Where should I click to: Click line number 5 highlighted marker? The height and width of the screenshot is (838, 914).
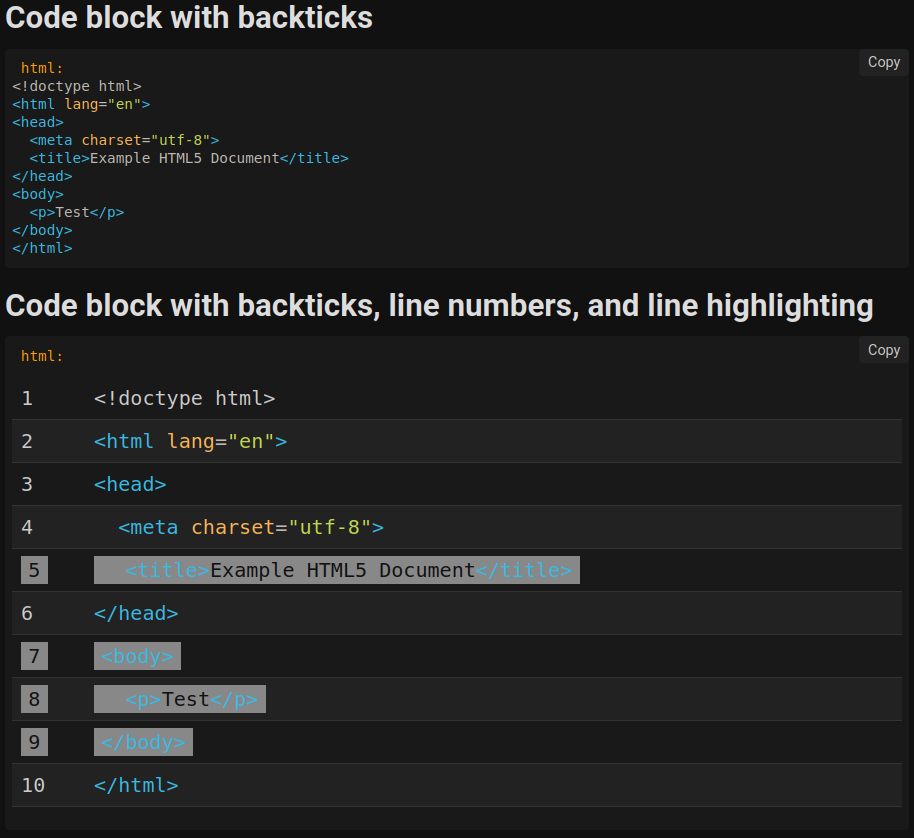click(x=34, y=569)
